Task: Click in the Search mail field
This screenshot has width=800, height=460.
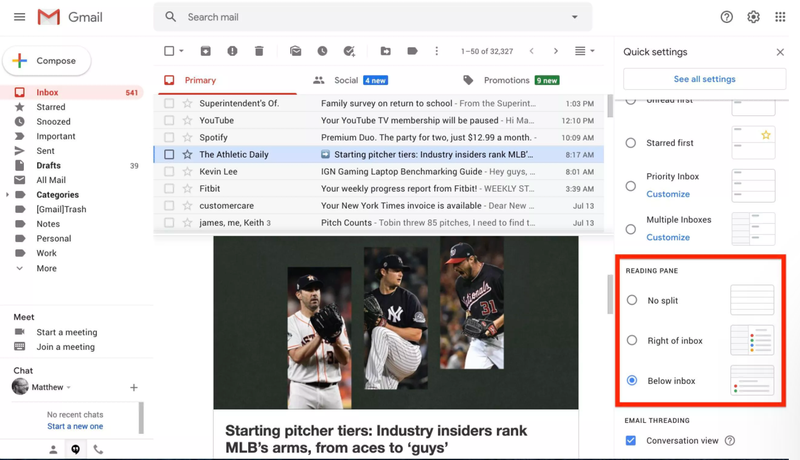Action: point(370,17)
